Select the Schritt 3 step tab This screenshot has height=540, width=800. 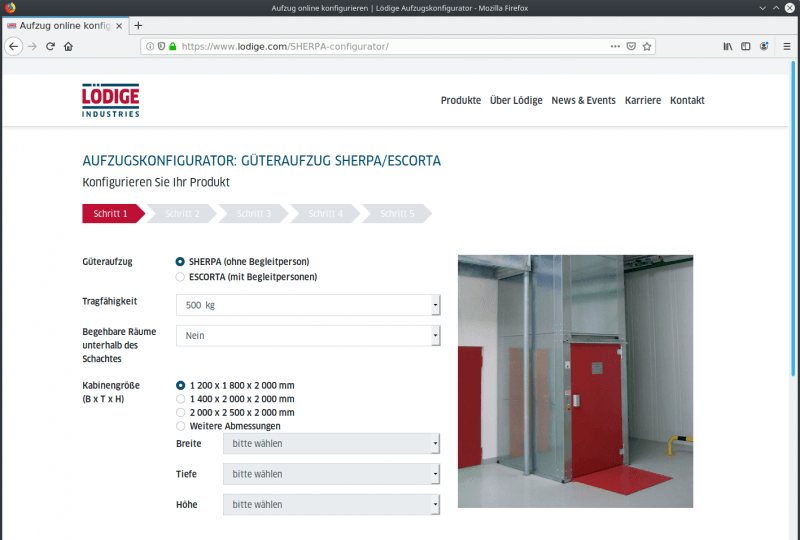point(254,214)
